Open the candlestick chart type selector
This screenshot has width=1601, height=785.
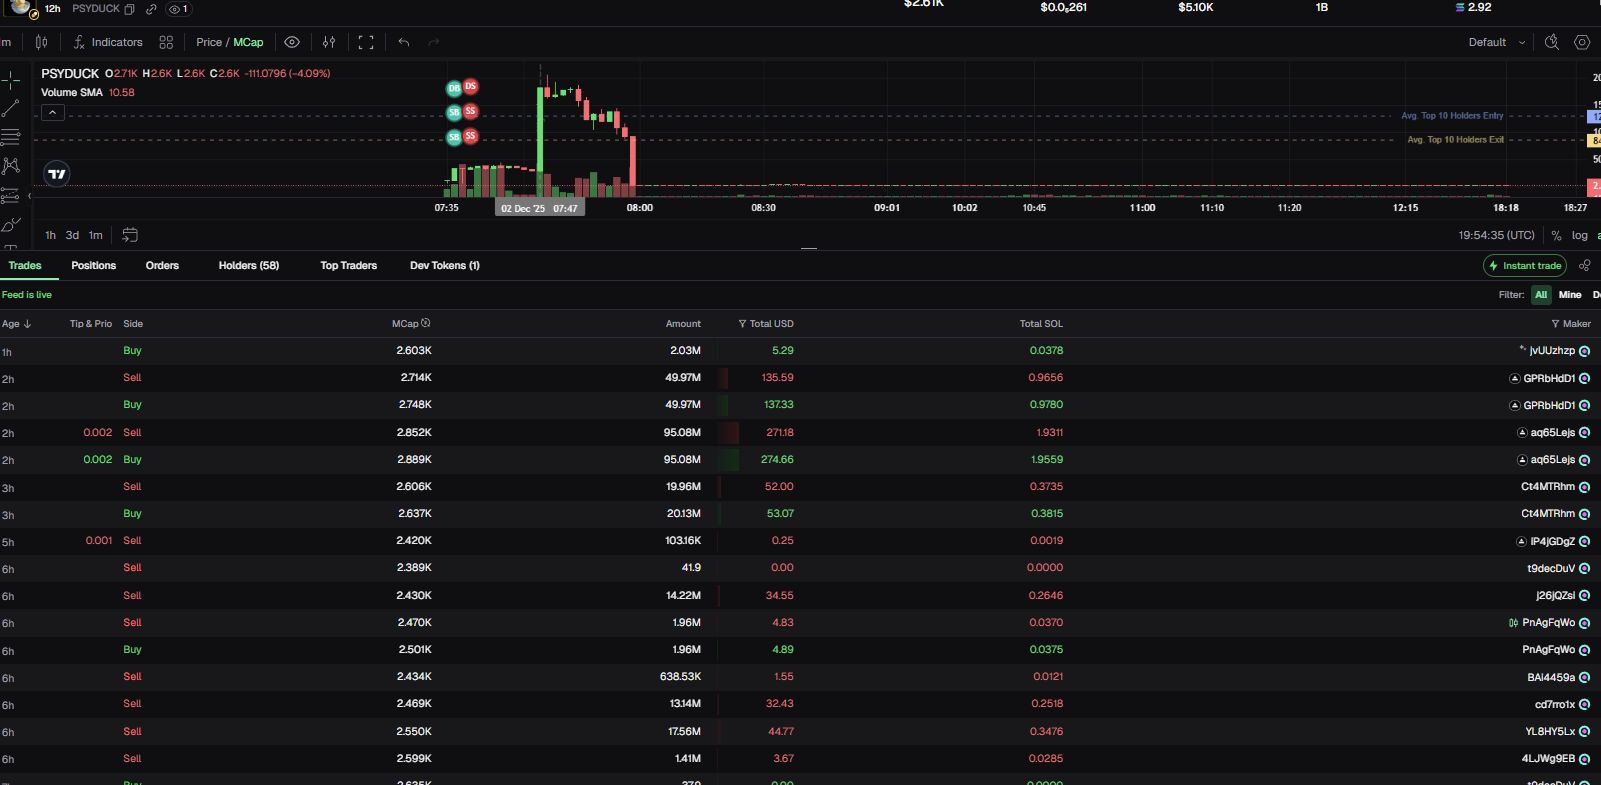pyautogui.click(x=41, y=42)
